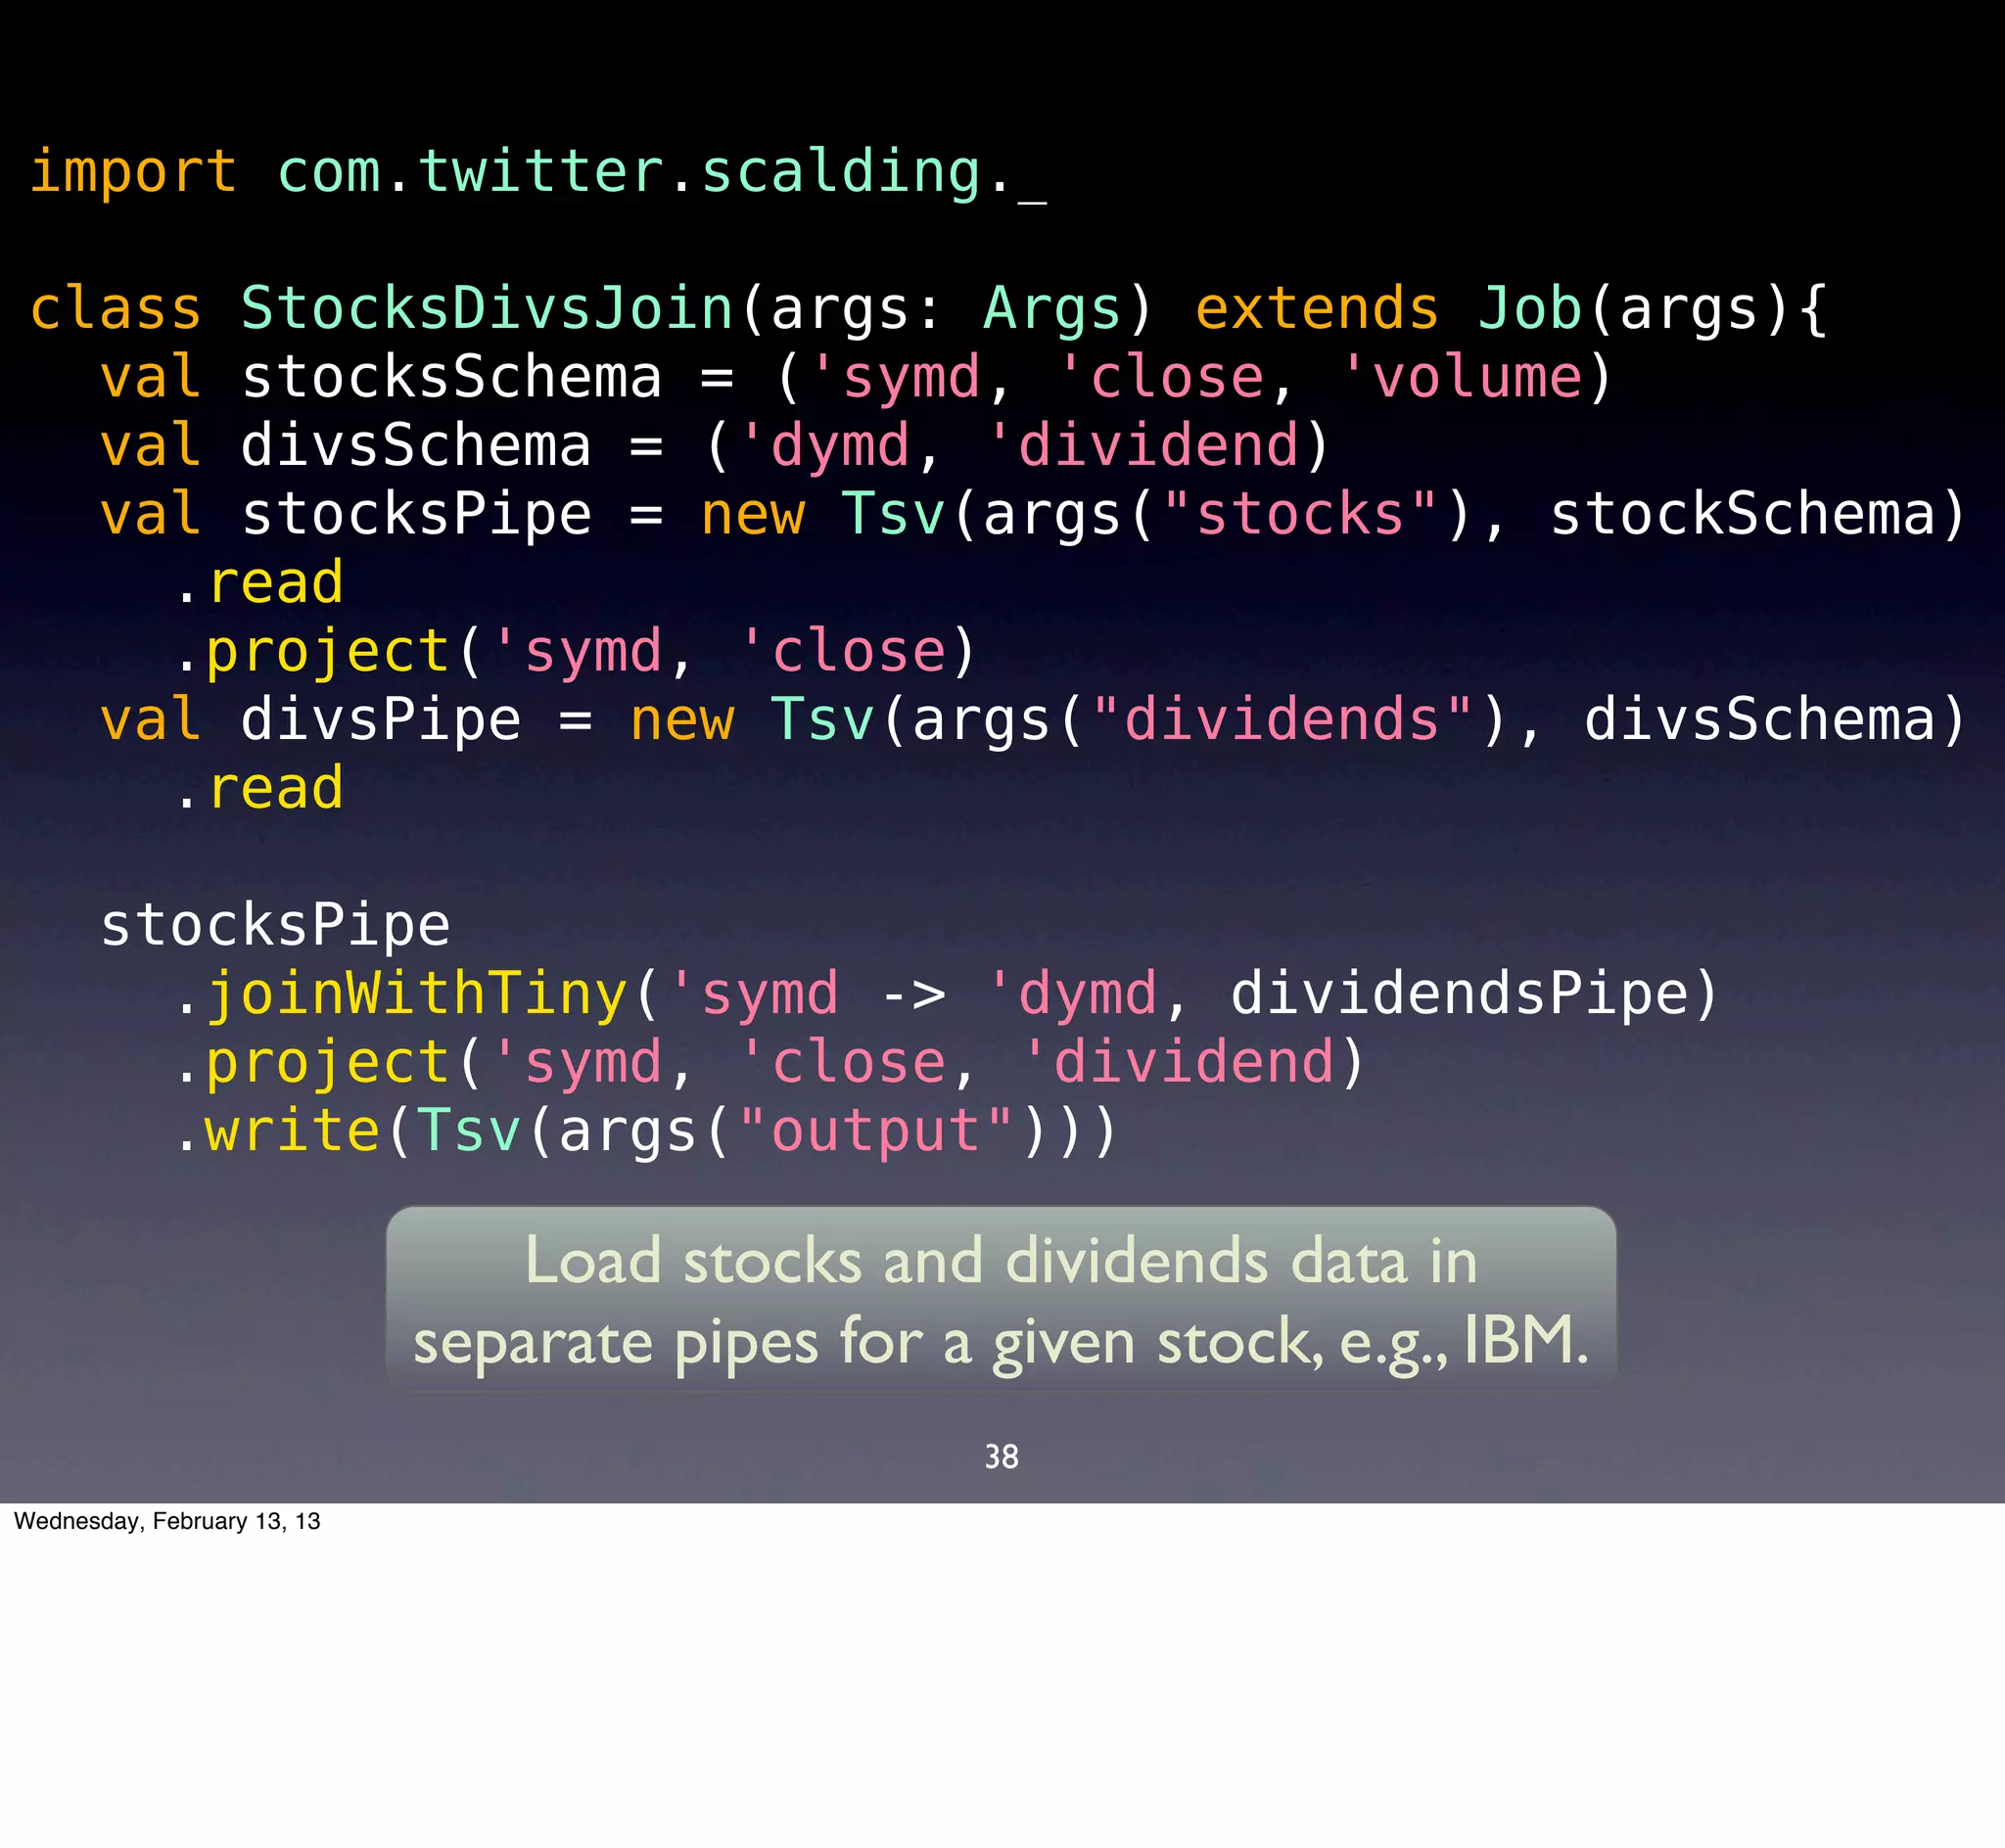Click '.read' under divsPipe declaration
Screen dimensions: 2005x1848
tap(259, 789)
